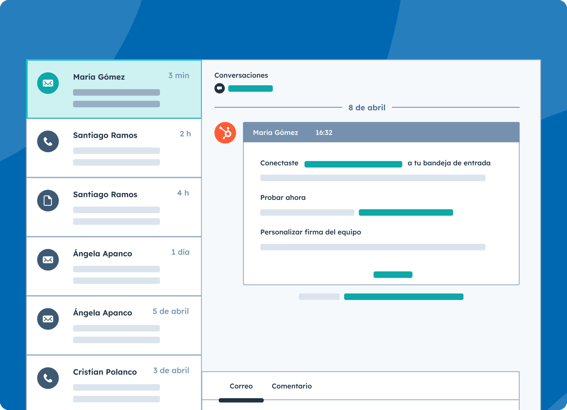This screenshot has height=410, width=567.
Task: Click the 4 h timestamp
Action: pyautogui.click(x=183, y=193)
